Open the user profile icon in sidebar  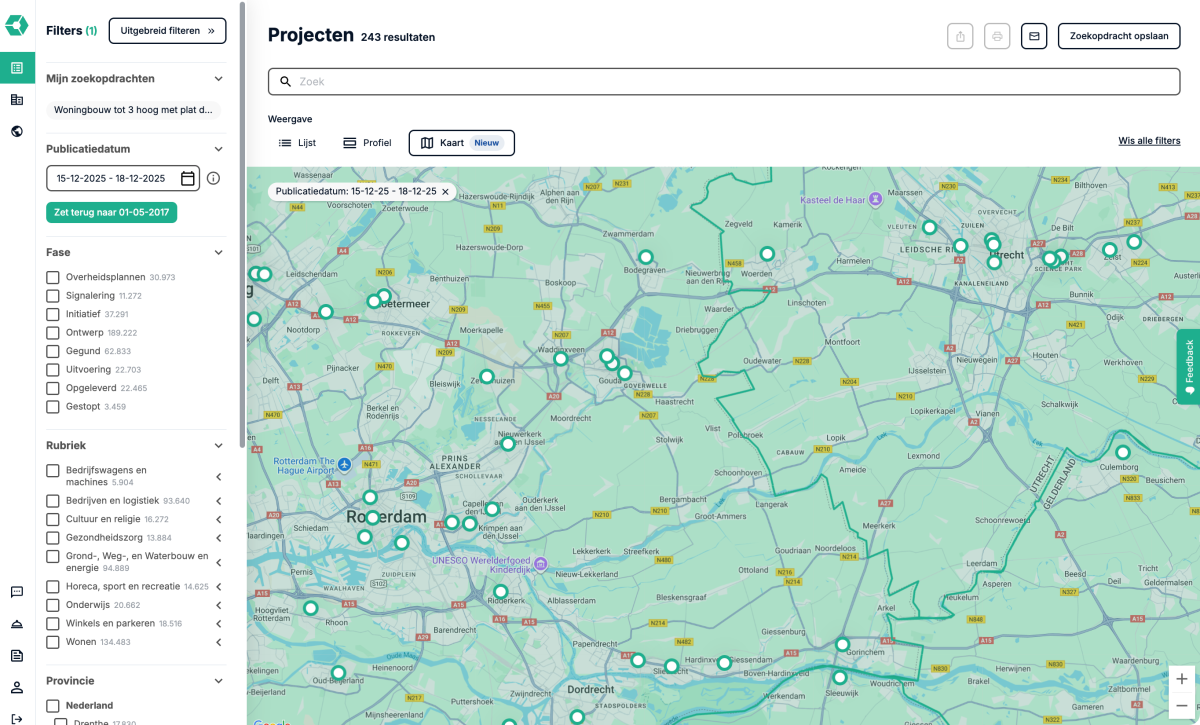click(17, 687)
